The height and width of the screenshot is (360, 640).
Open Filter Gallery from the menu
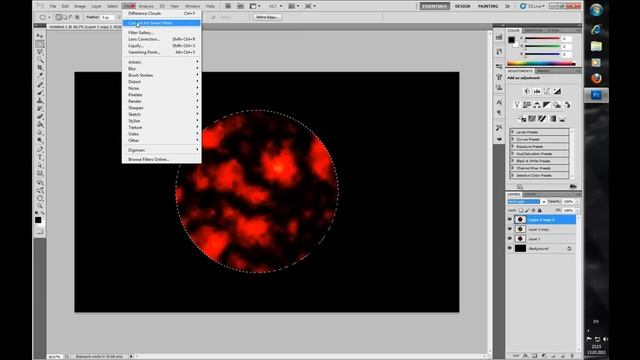point(162,33)
